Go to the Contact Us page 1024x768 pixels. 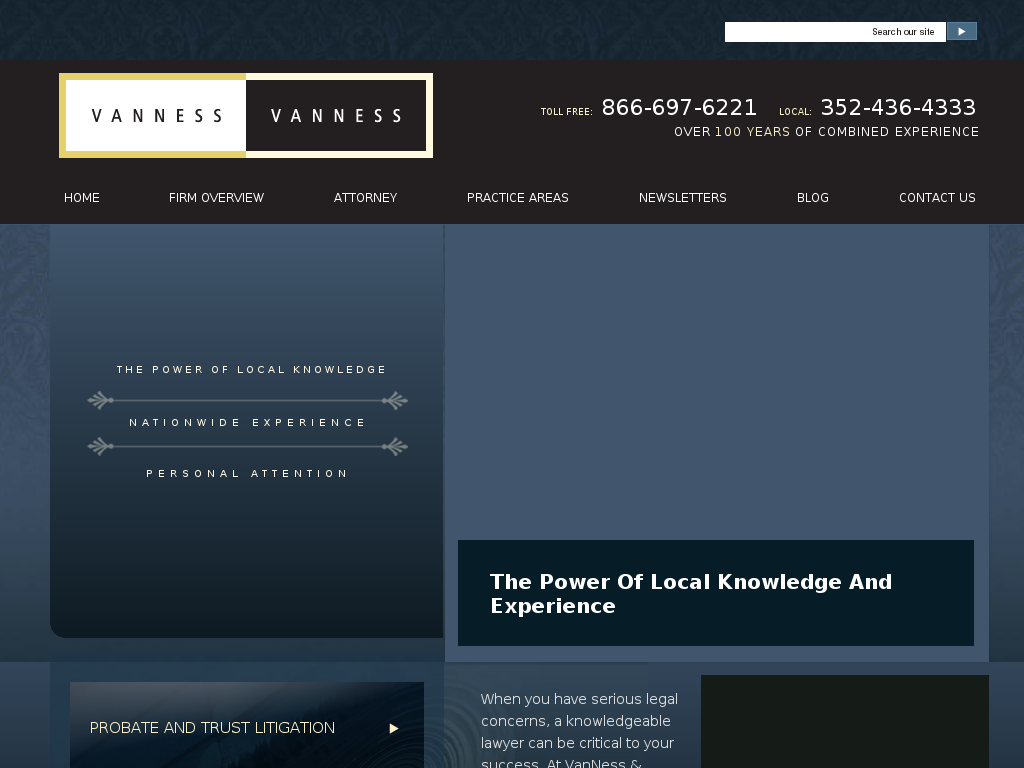(937, 198)
